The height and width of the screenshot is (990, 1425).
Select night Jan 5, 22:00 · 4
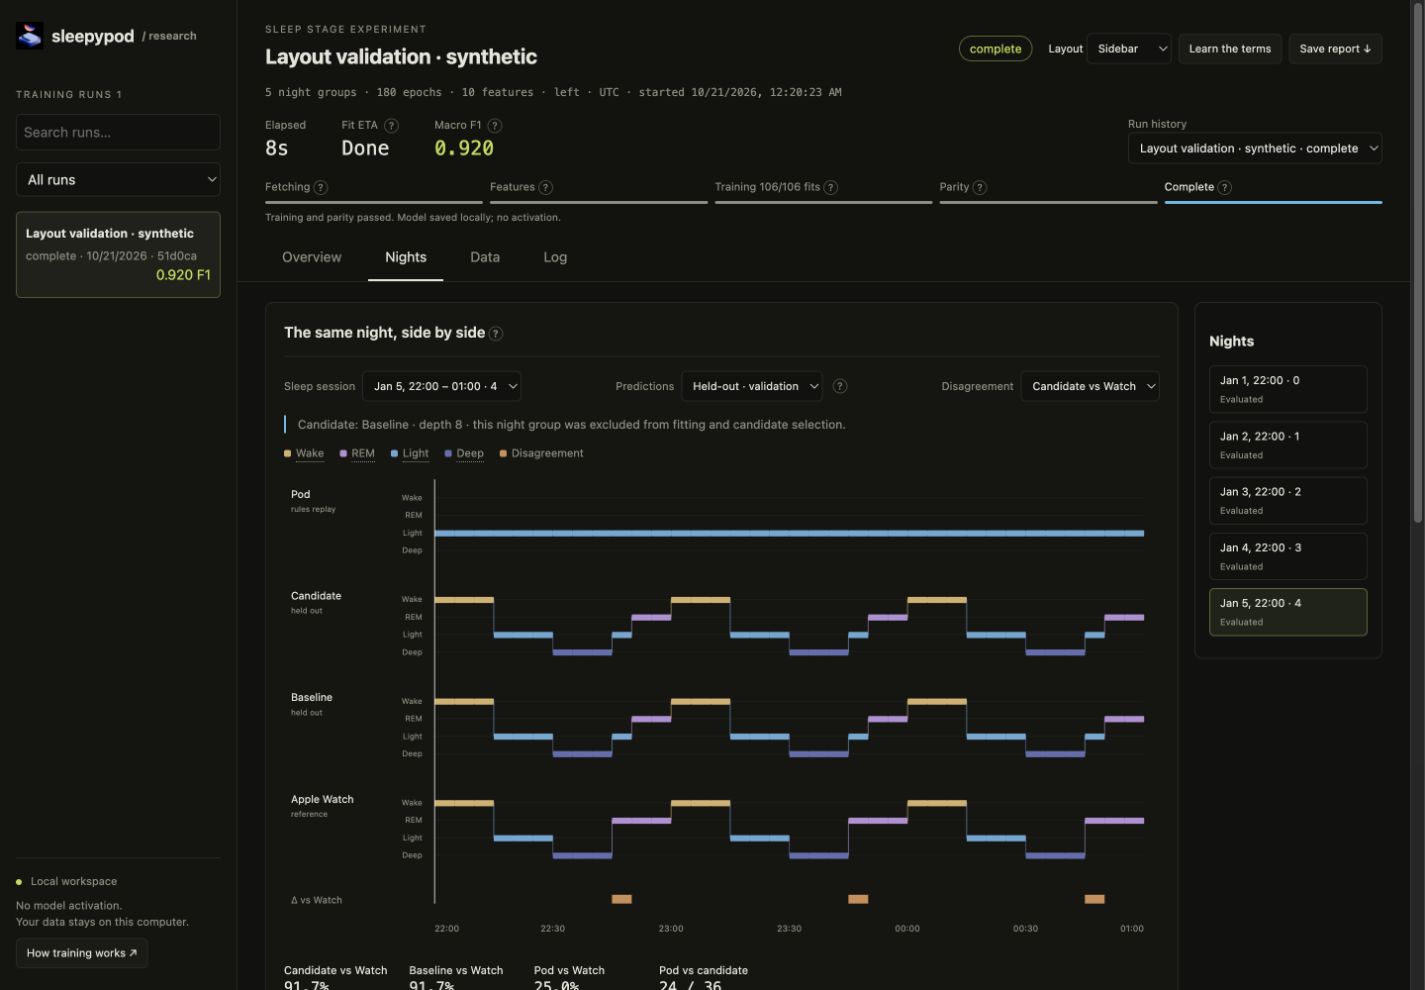1288,612
